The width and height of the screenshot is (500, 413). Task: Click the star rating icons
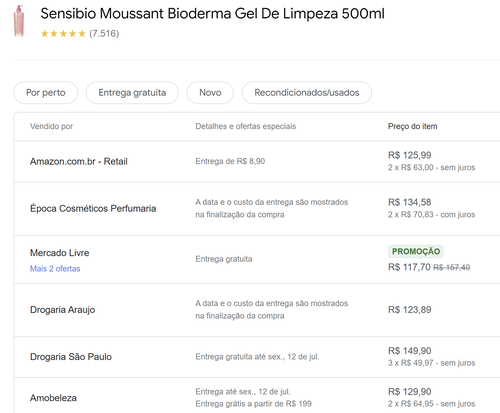click(x=63, y=34)
